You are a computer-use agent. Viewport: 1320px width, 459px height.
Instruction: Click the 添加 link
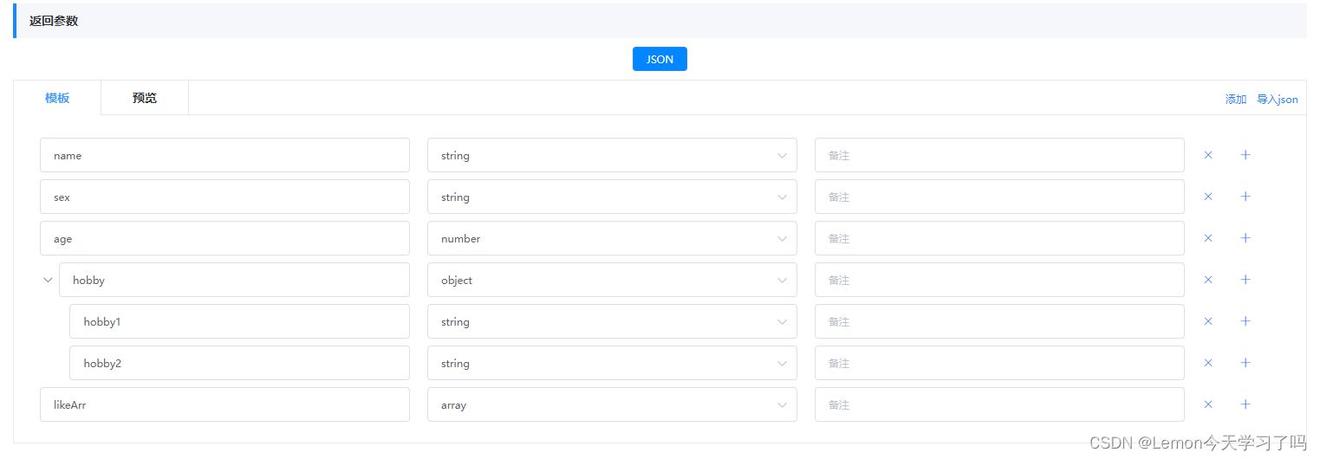(x=1235, y=99)
